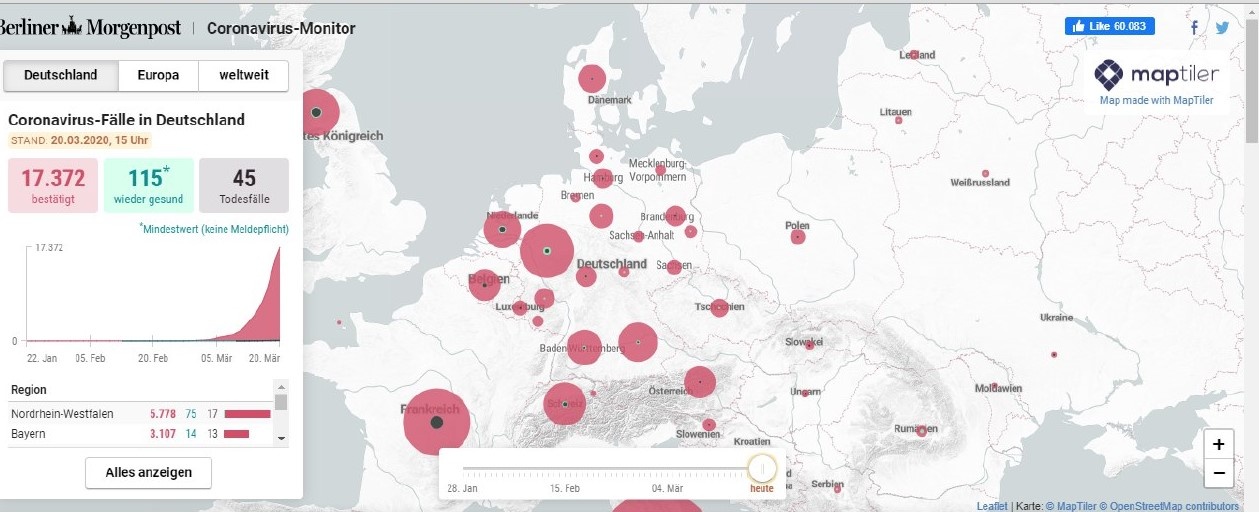Click the Berliner Morgenpost logo
This screenshot has height=512, width=1259.
click(x=90, y=27)
